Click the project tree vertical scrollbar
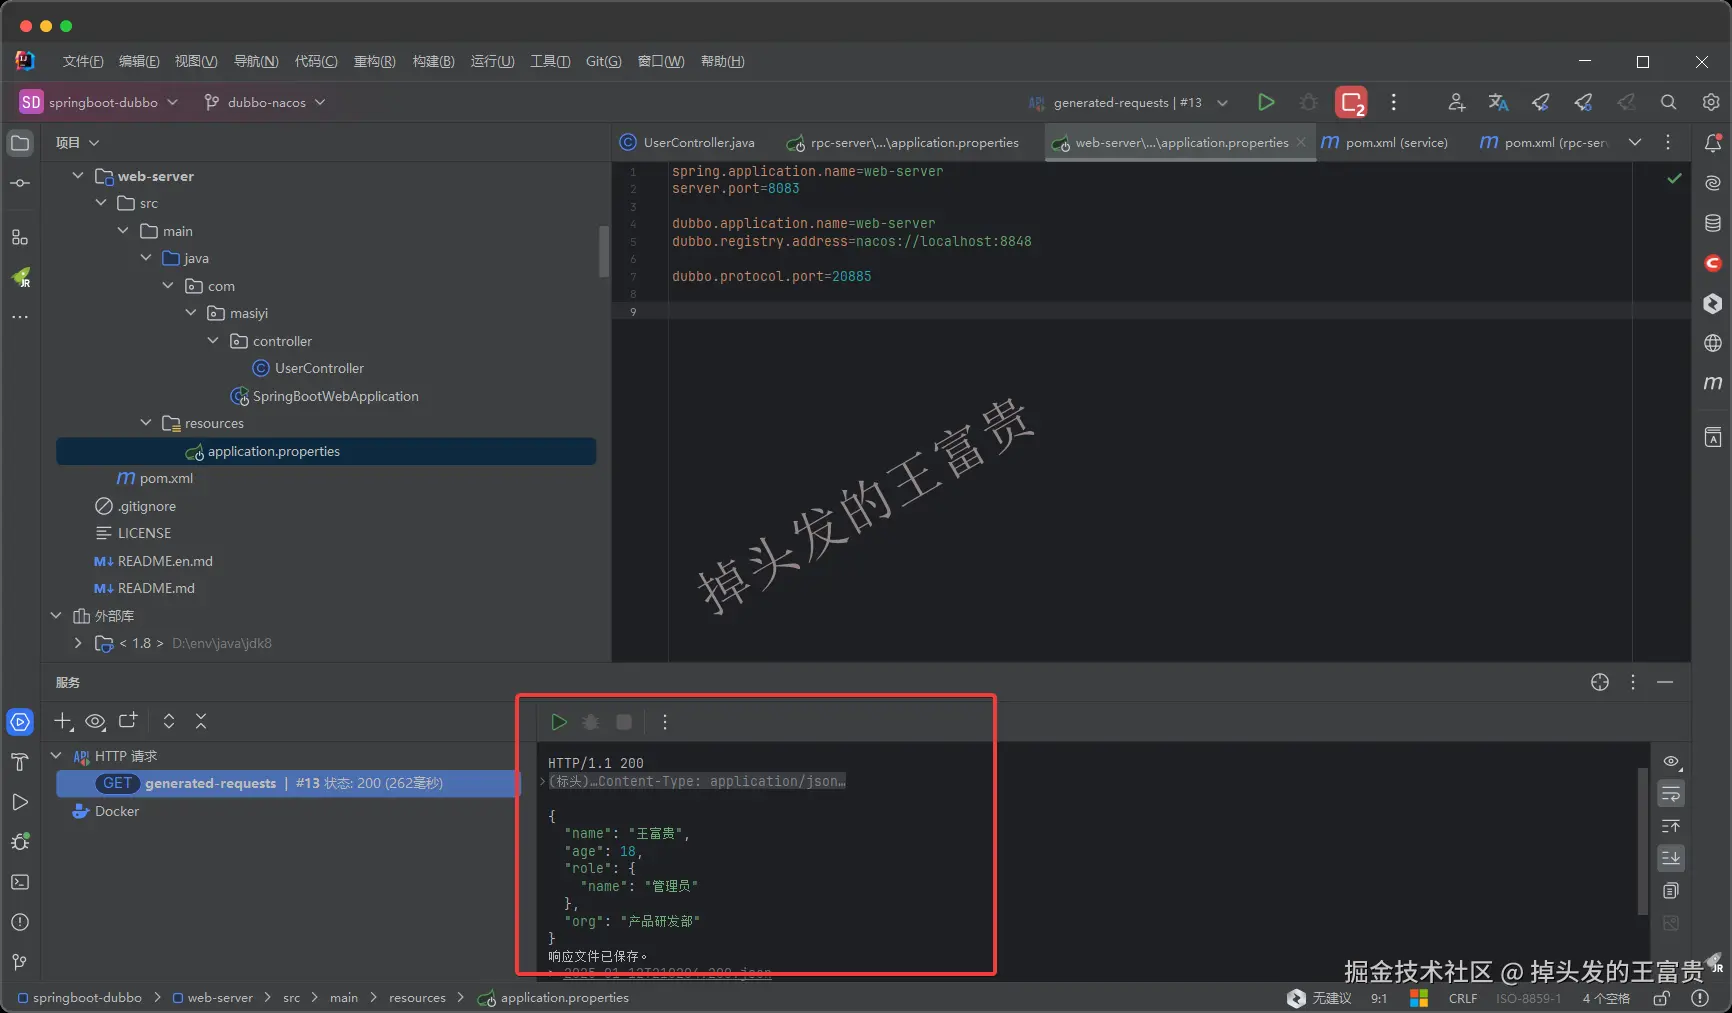This screenshot has height=1013, width=1732. coord(604,250)
